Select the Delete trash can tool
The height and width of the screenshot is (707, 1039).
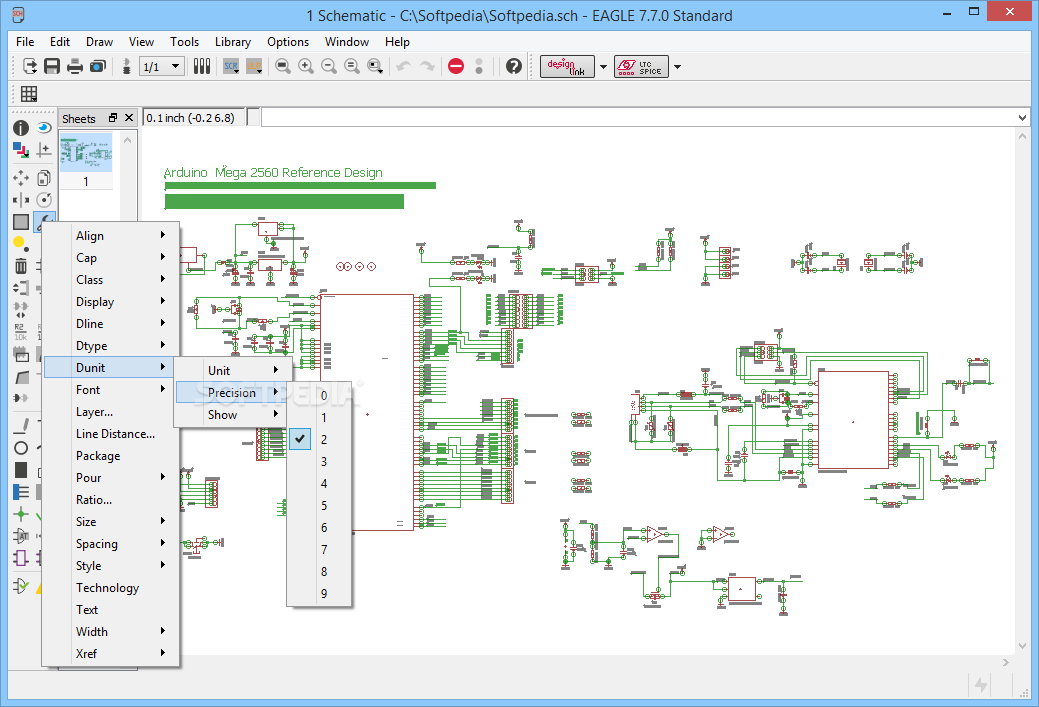(x=21, y=266)
